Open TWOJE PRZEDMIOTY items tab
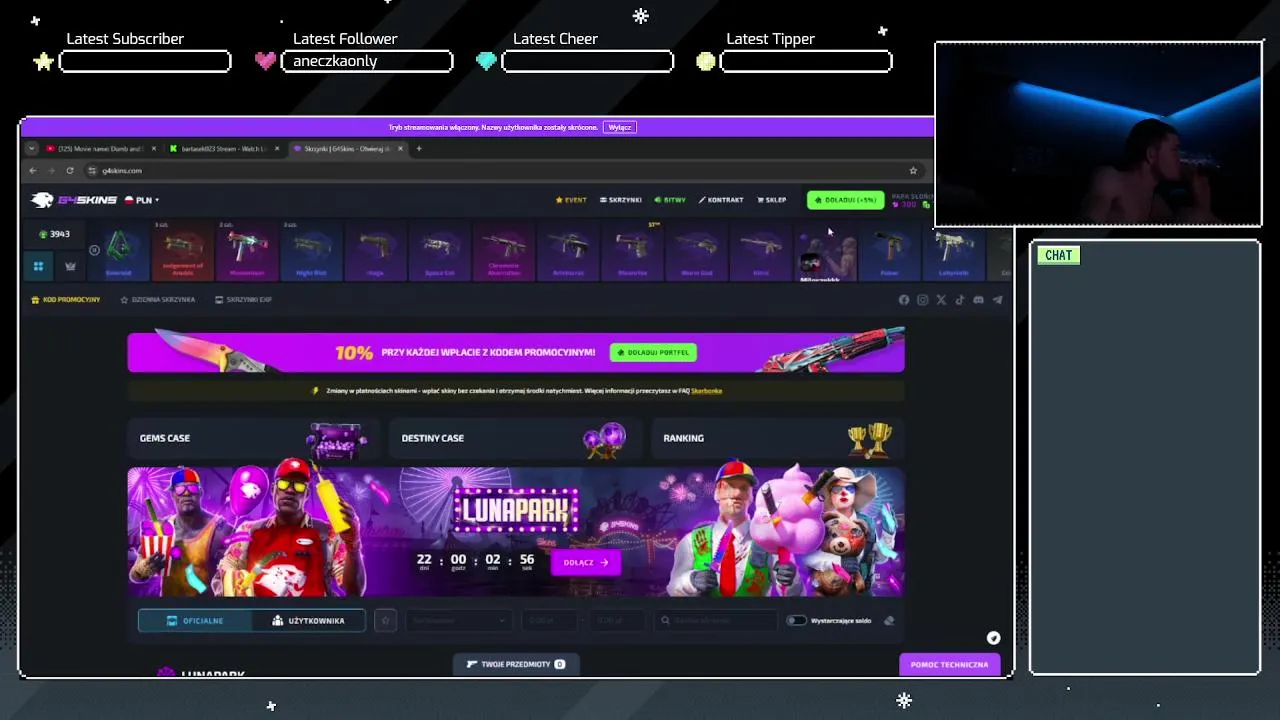The image size is (1280, 720). 516,664
